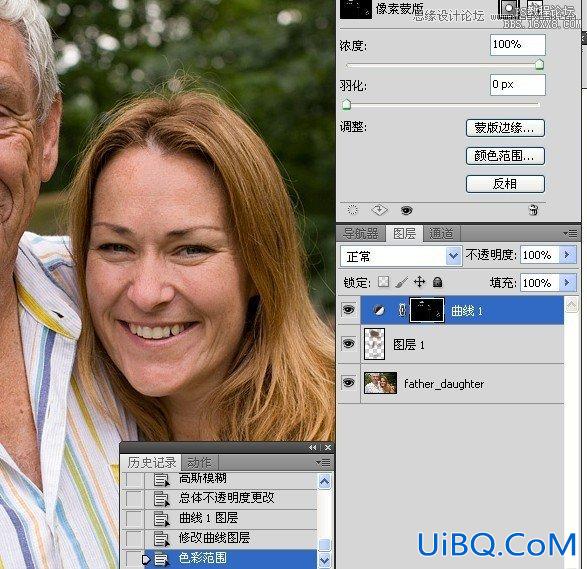Click the 羽化 feather slider handle

pos(346,104)
